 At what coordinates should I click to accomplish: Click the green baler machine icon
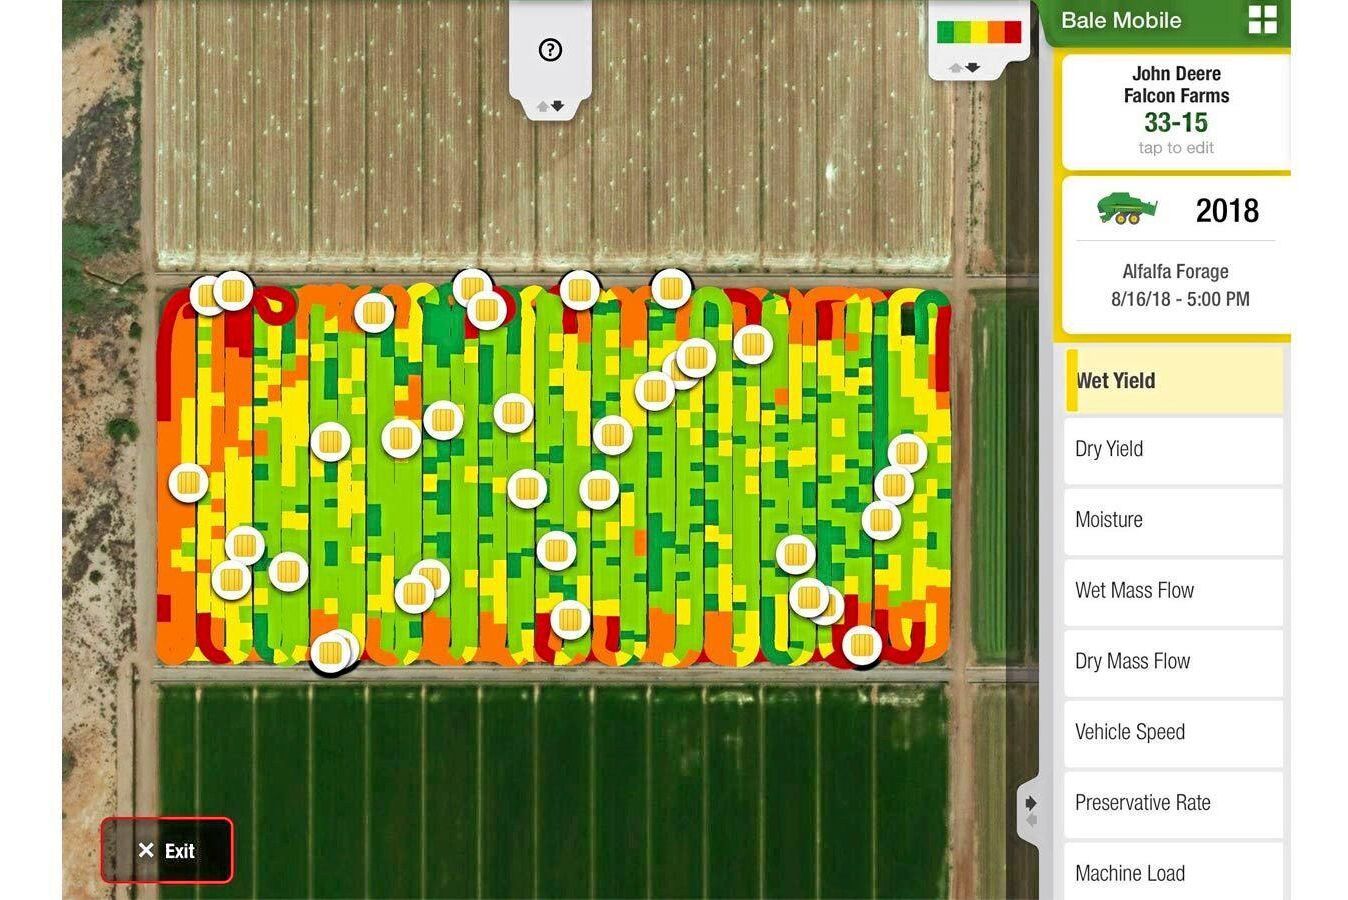click(1127, 210)
